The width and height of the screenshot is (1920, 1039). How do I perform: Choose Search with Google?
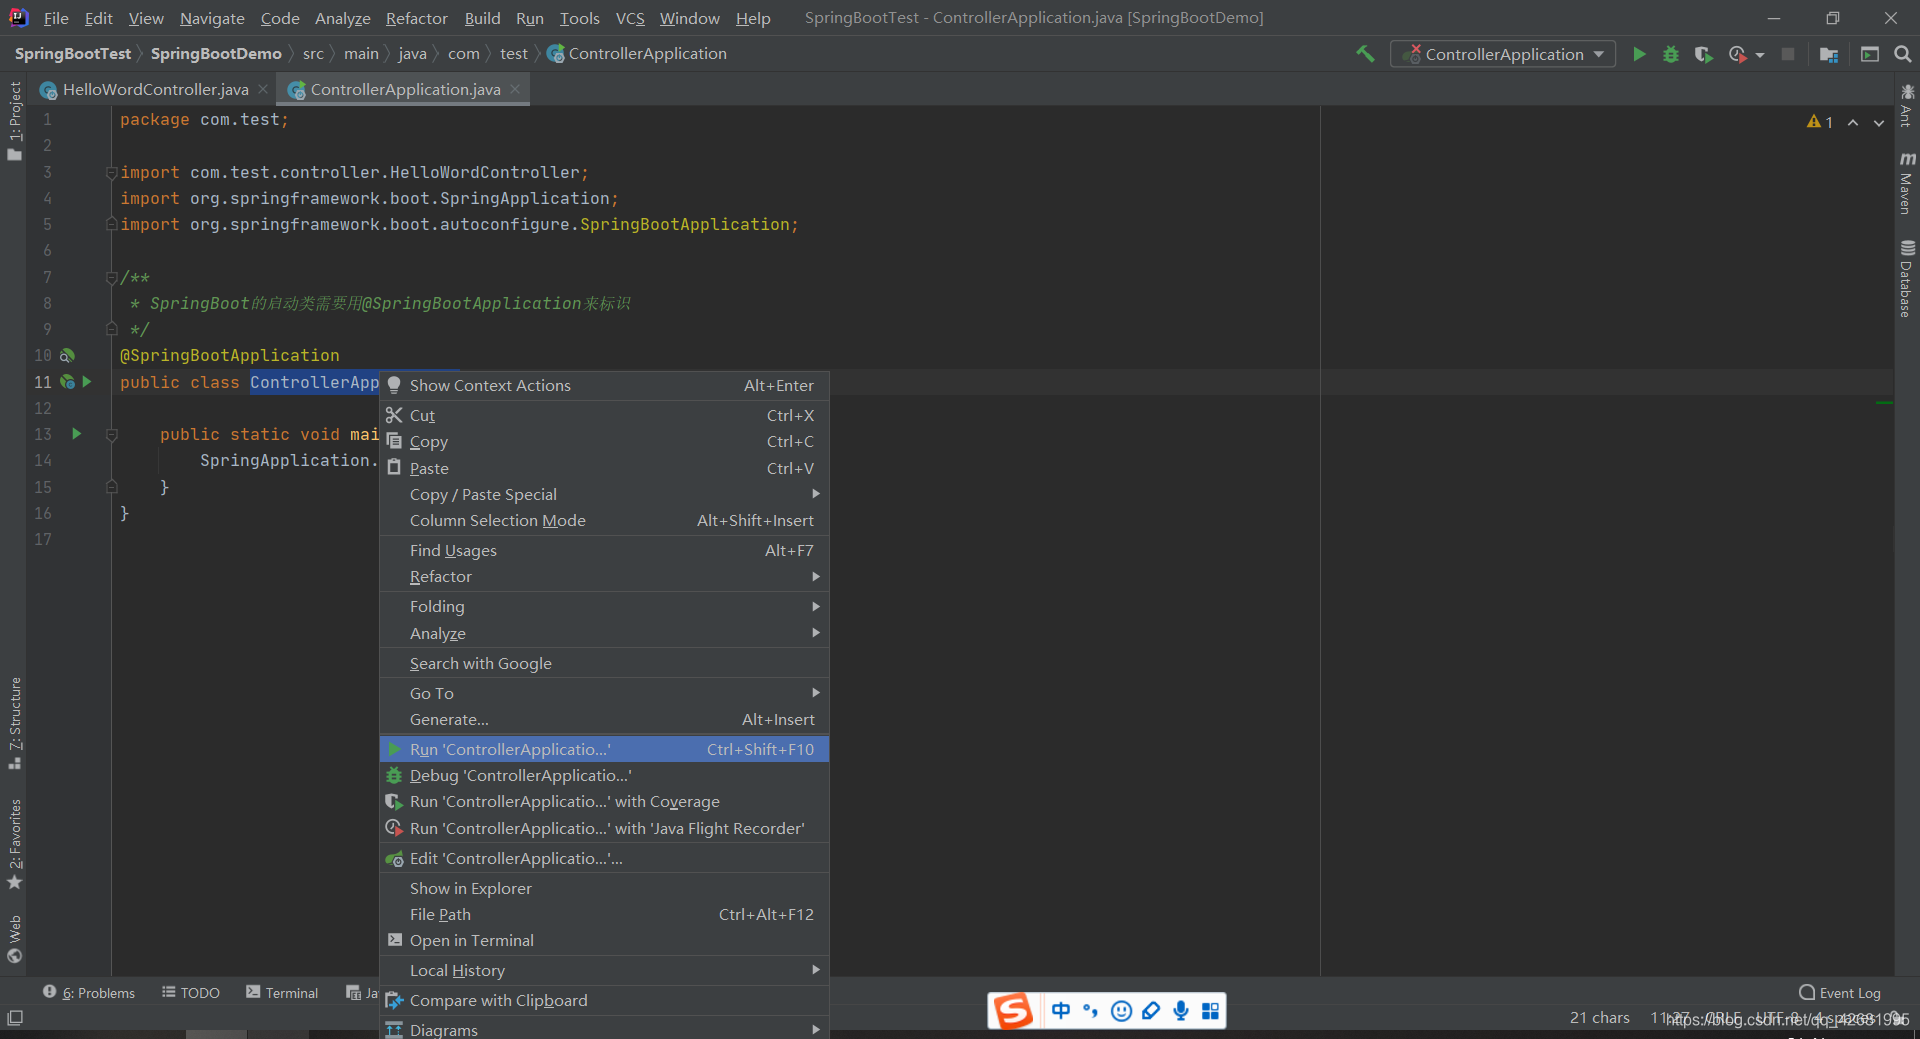point(604,663)
